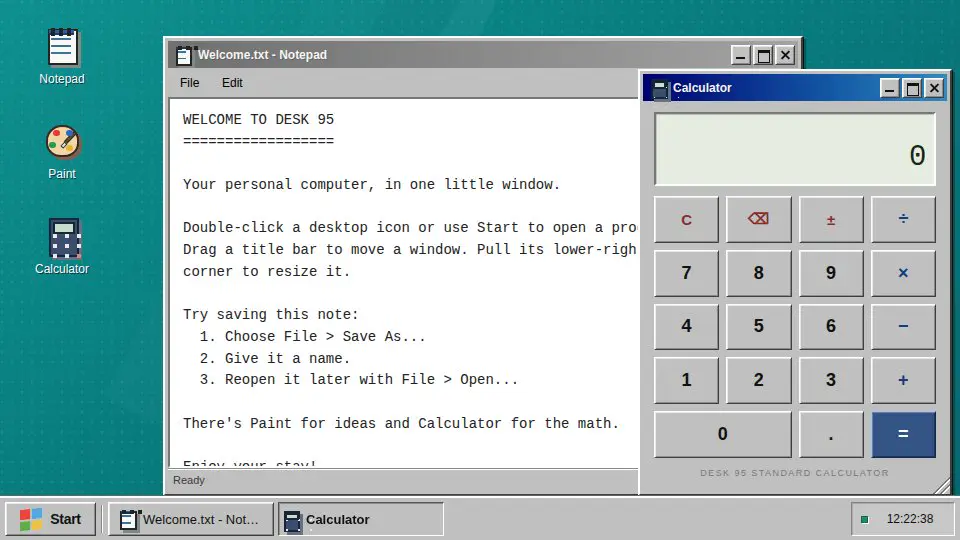Open the File menu in Notepad
Screen dimensions: 960x540
[189, 83]
